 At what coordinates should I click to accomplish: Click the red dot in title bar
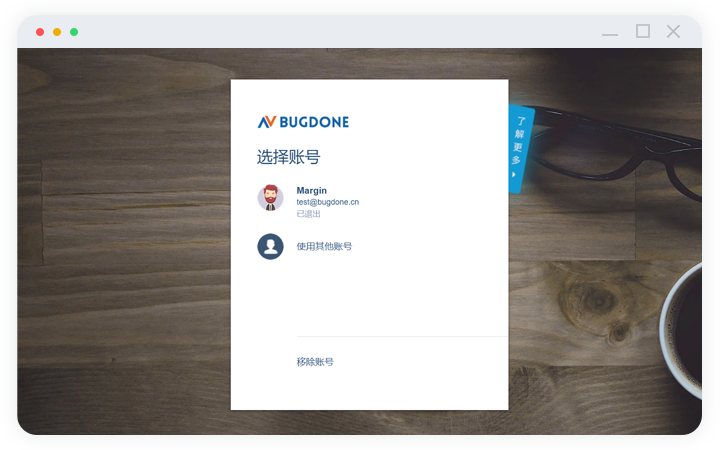point(40,32)
